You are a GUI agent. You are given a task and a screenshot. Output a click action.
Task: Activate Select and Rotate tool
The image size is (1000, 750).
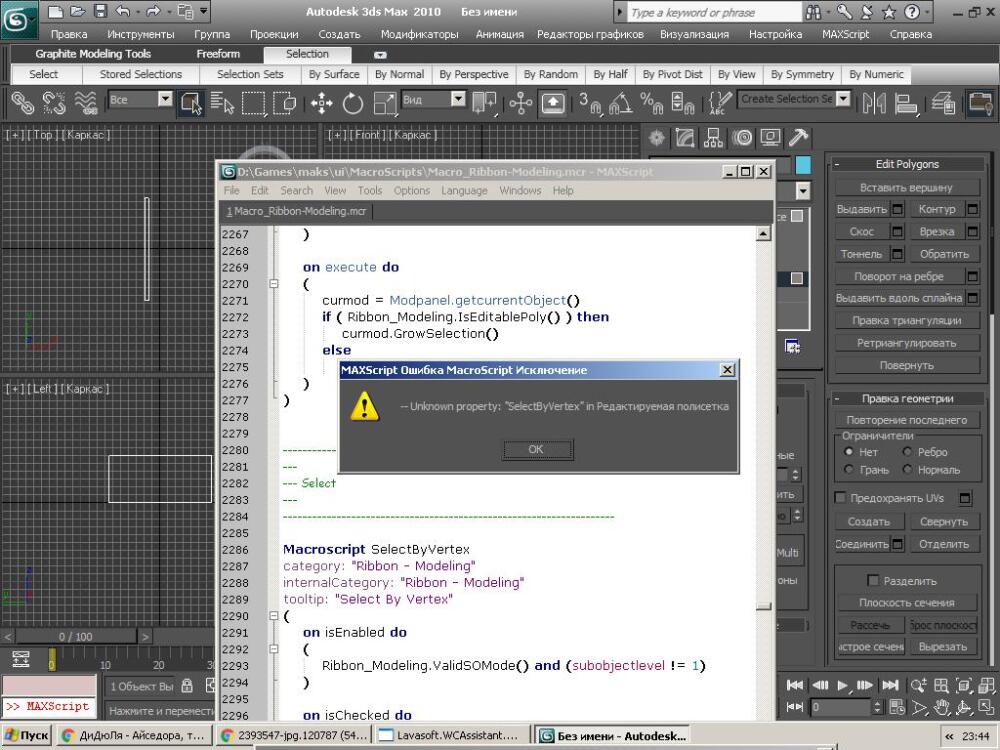pyautogui.click(x=353, y=102)
